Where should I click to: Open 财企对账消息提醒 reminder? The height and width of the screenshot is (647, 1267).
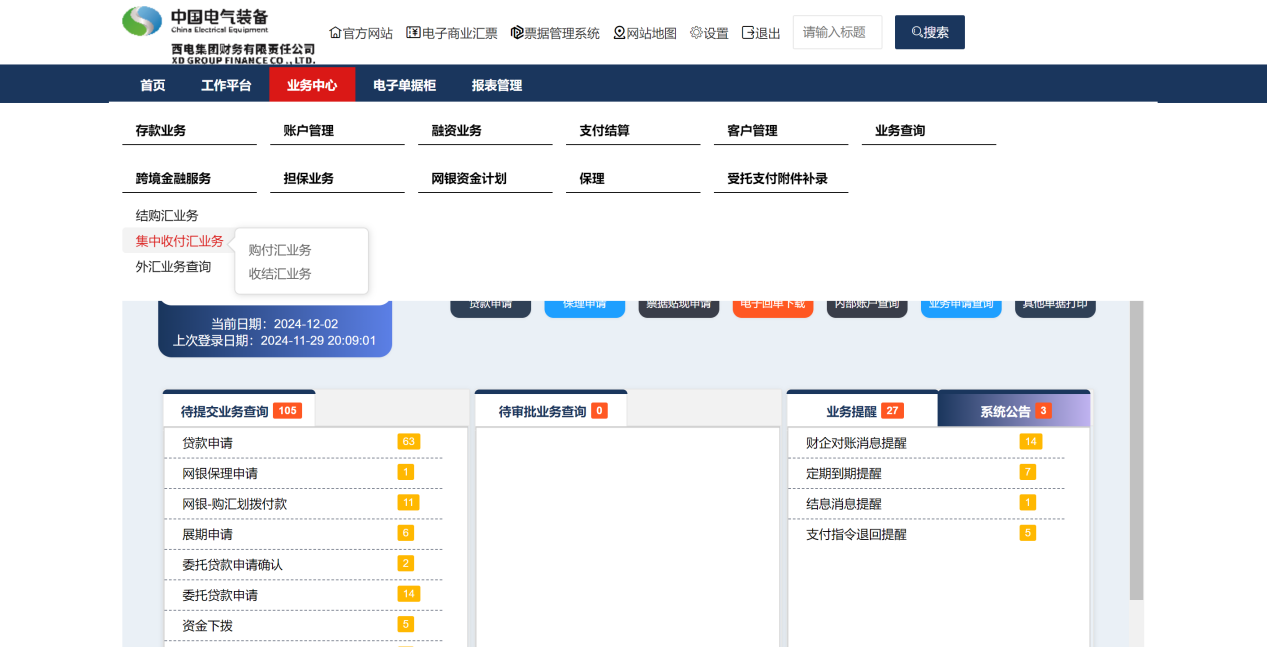click(856, 443)
